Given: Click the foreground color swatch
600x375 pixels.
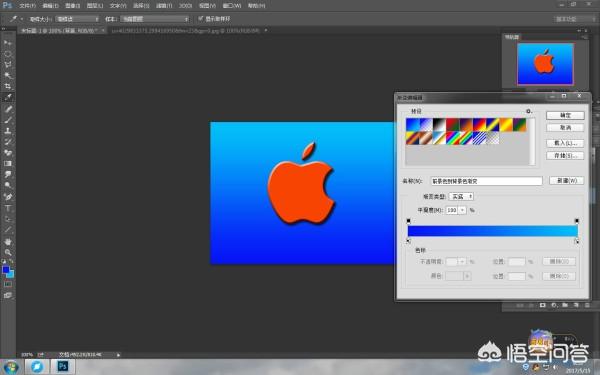Looking at the screenshot, I should [x=5, y=270].
